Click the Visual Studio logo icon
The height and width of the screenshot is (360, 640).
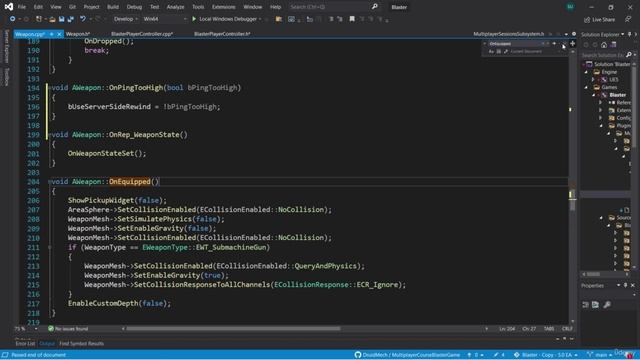tap(9, 7)
